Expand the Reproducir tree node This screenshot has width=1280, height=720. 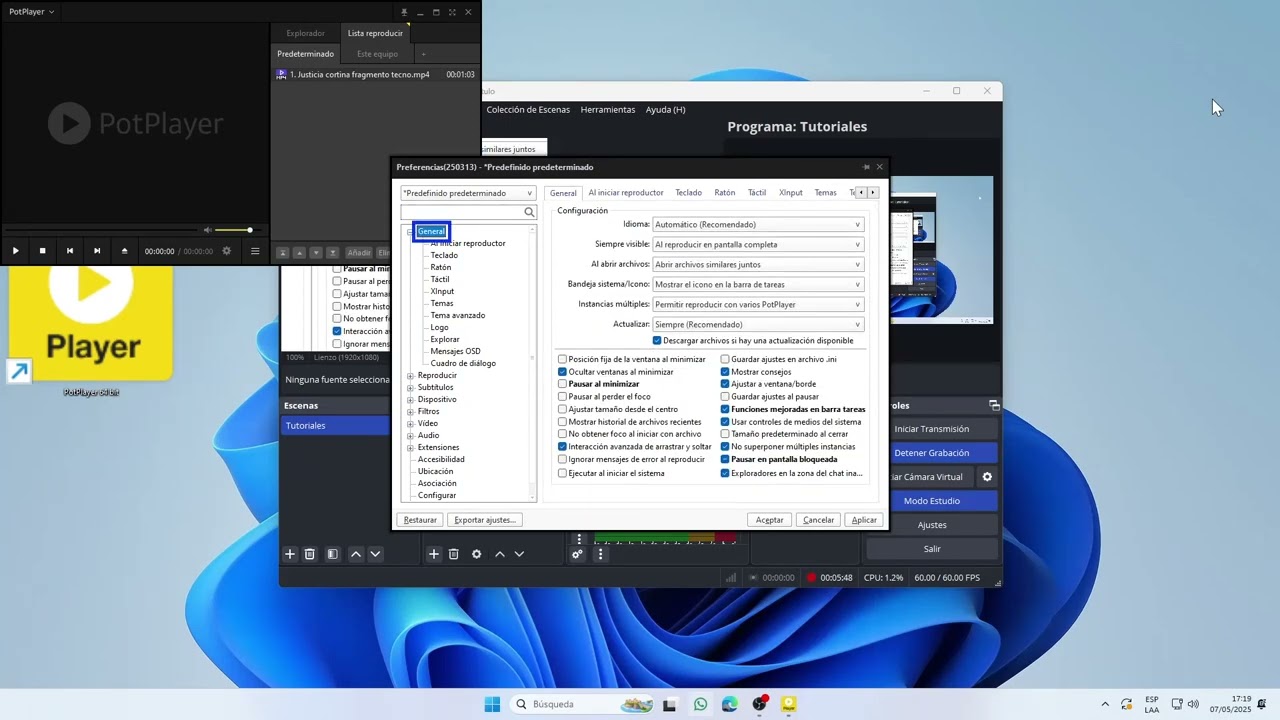(410, 376)
